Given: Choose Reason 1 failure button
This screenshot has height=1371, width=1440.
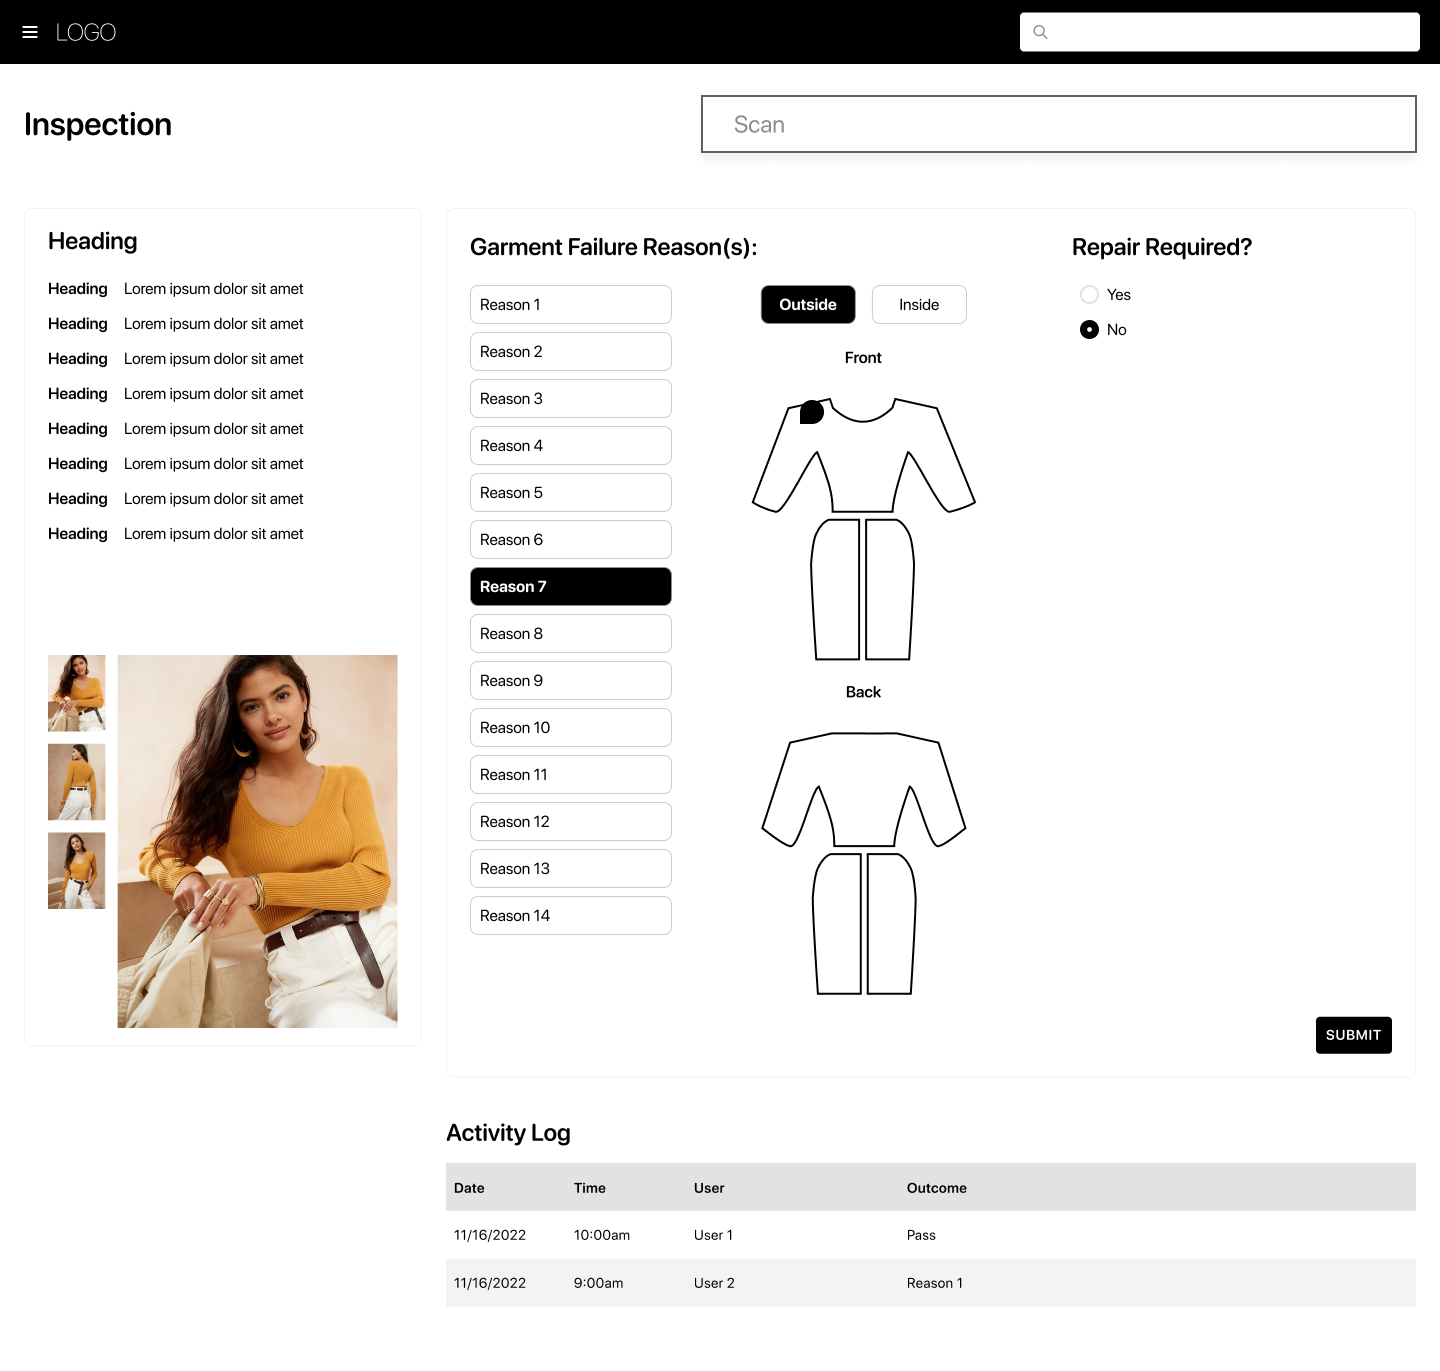Looking at the screenshot, I should pyautogui.click(x=570, y=305).
